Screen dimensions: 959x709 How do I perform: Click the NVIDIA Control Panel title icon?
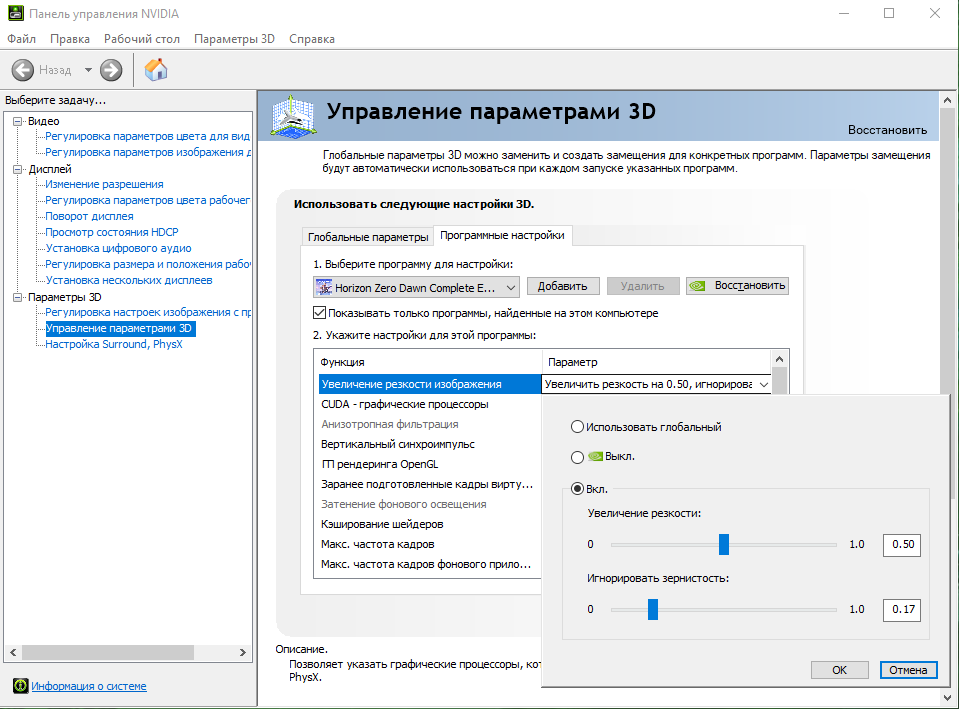[16, 13]
